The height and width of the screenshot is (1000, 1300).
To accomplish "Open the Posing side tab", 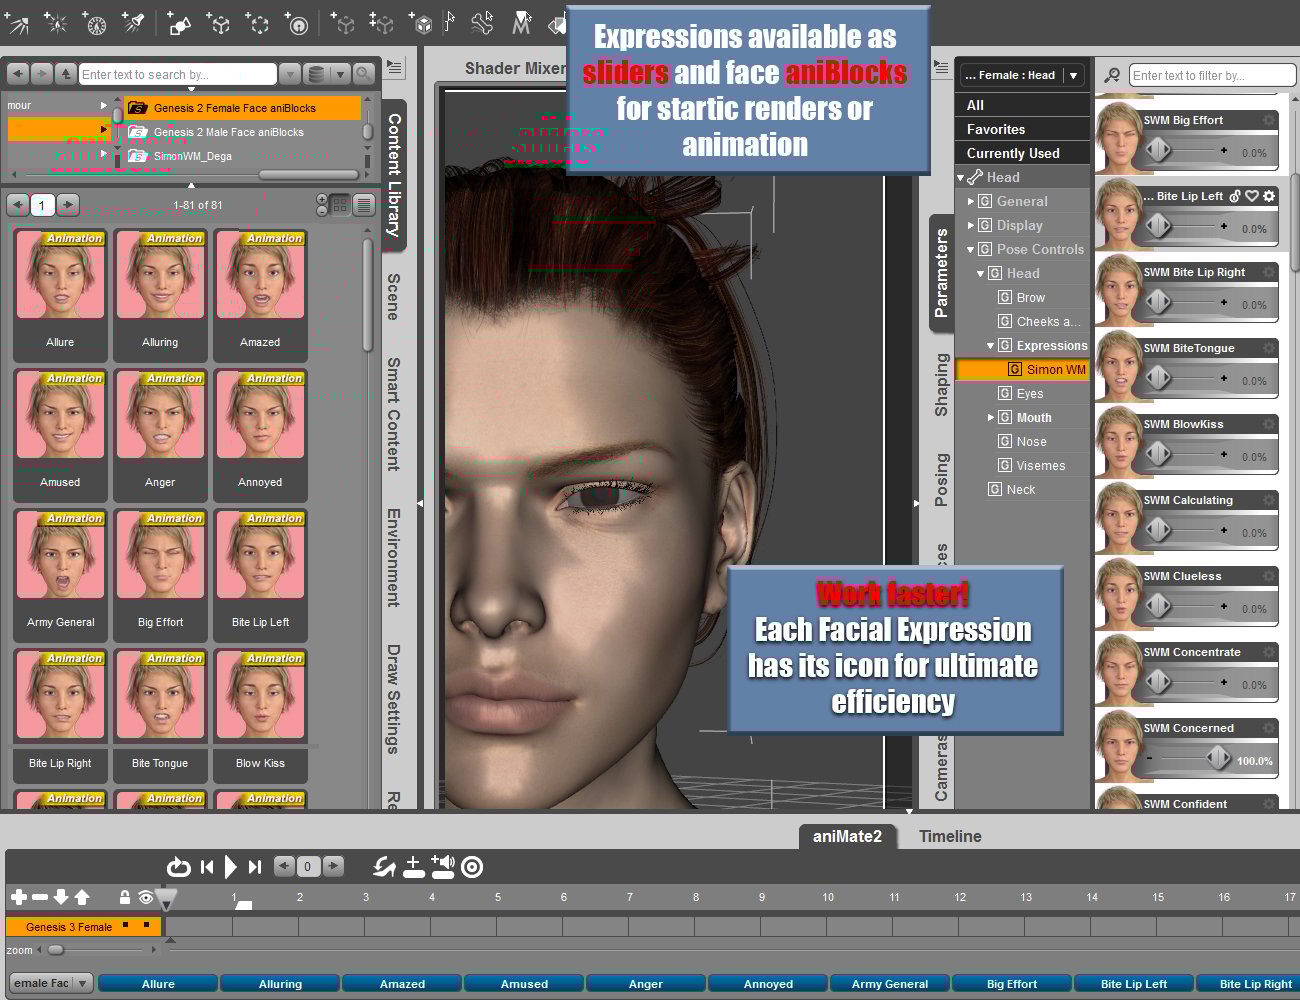I will (941, 480).
